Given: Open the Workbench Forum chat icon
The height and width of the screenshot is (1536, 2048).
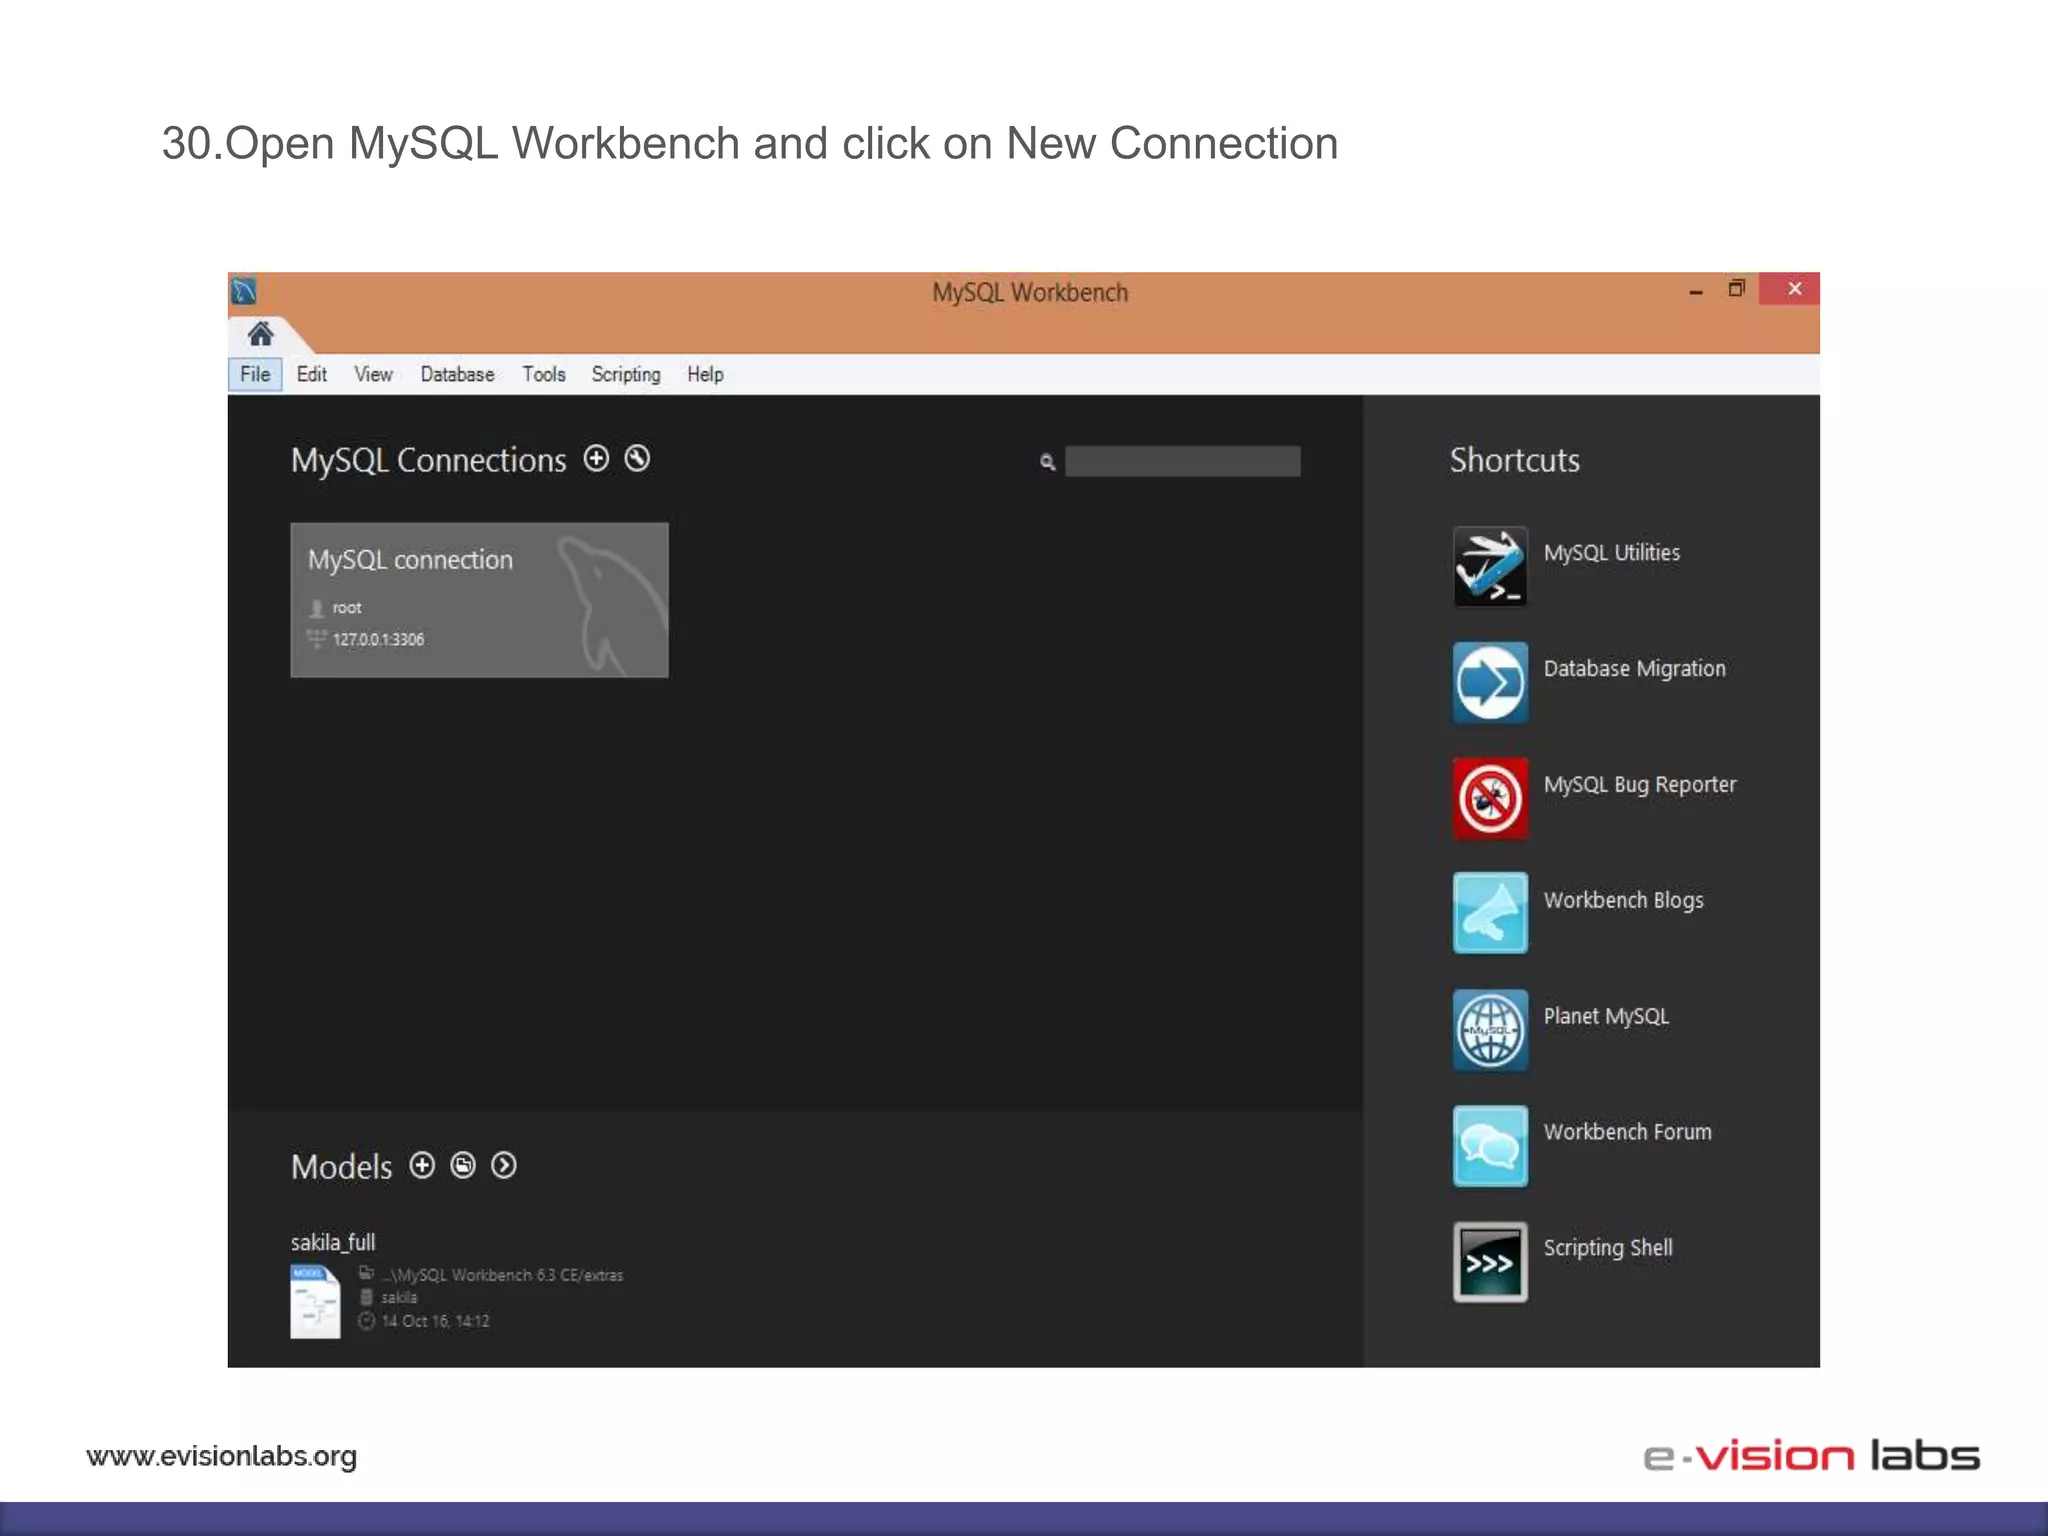Looking at the screenshot, I should tap(1490, 1146).
